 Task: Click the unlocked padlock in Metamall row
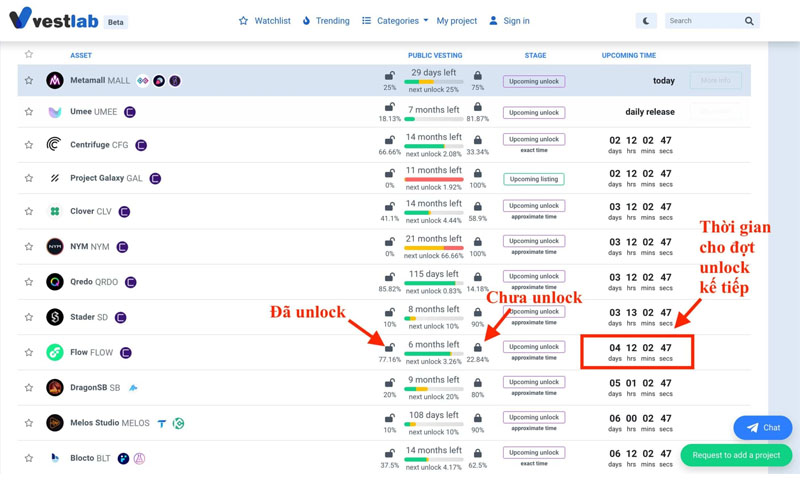[x=389, y=75]
